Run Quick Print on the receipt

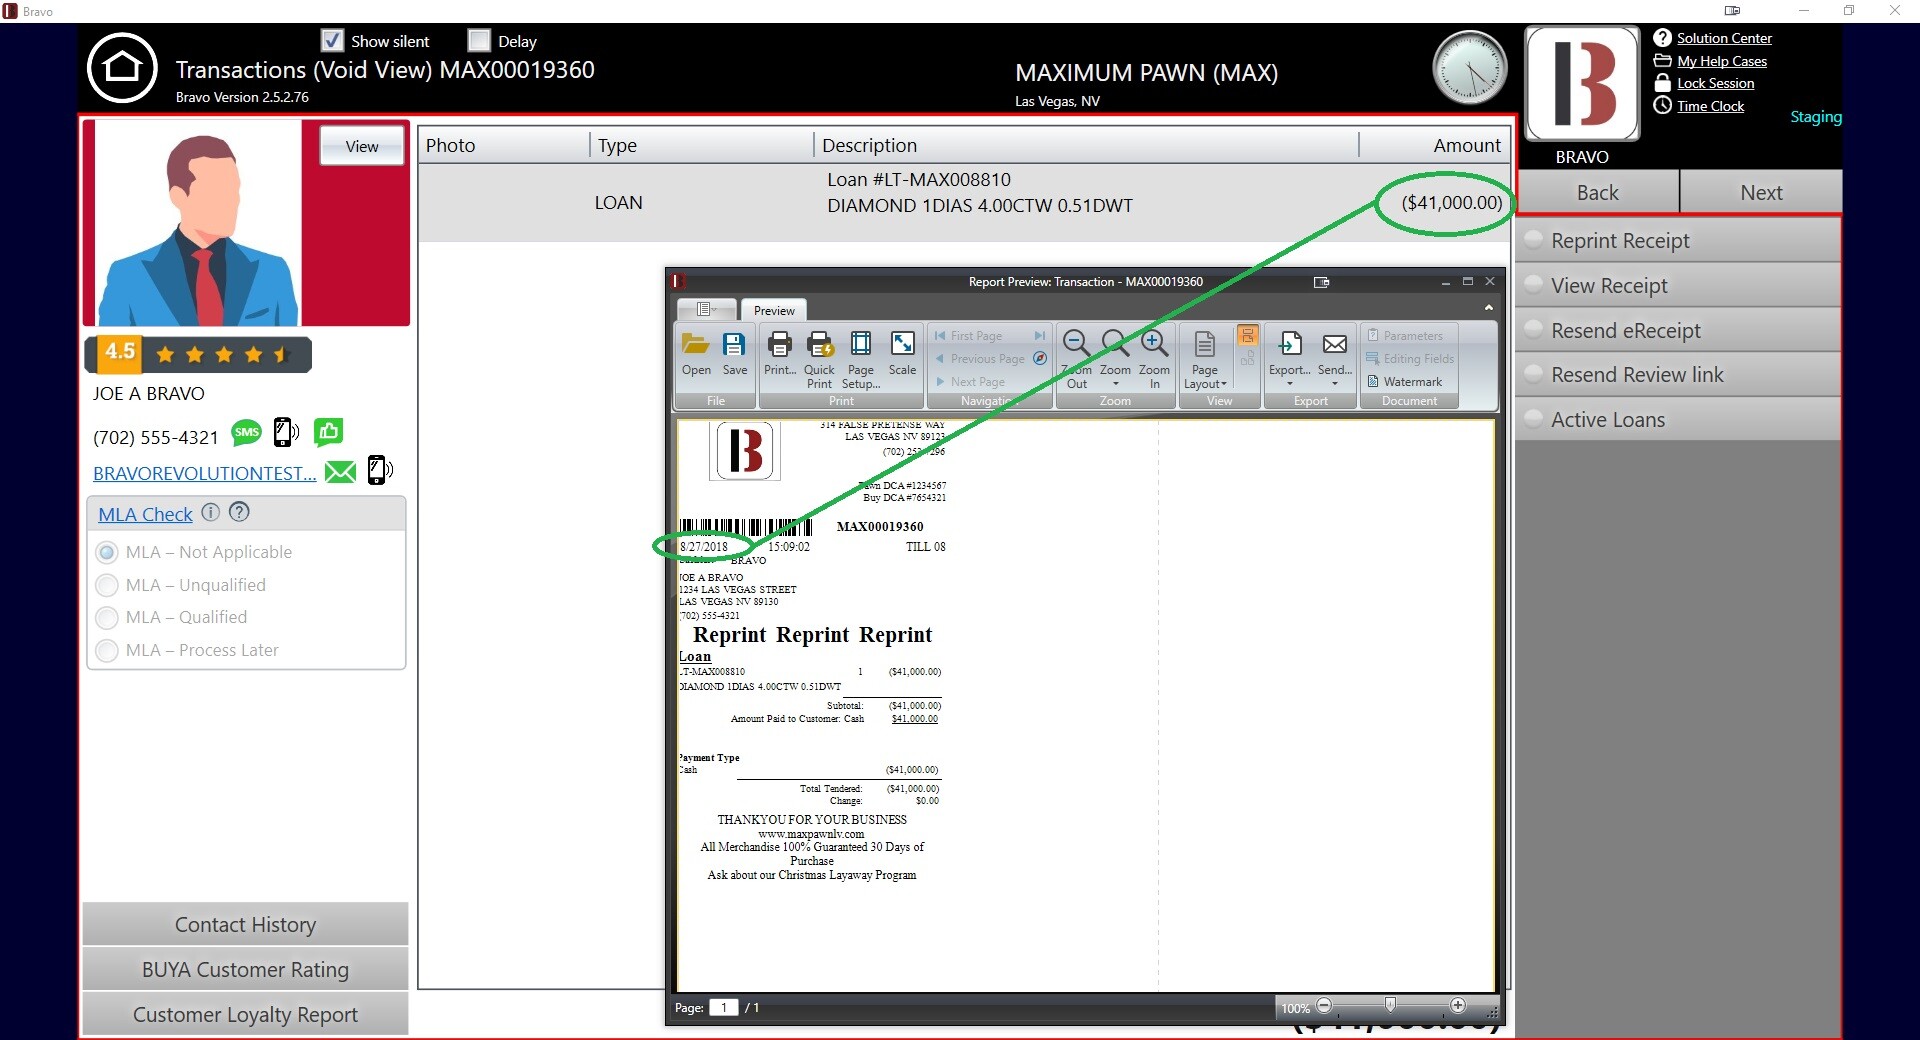click(819, 360)
